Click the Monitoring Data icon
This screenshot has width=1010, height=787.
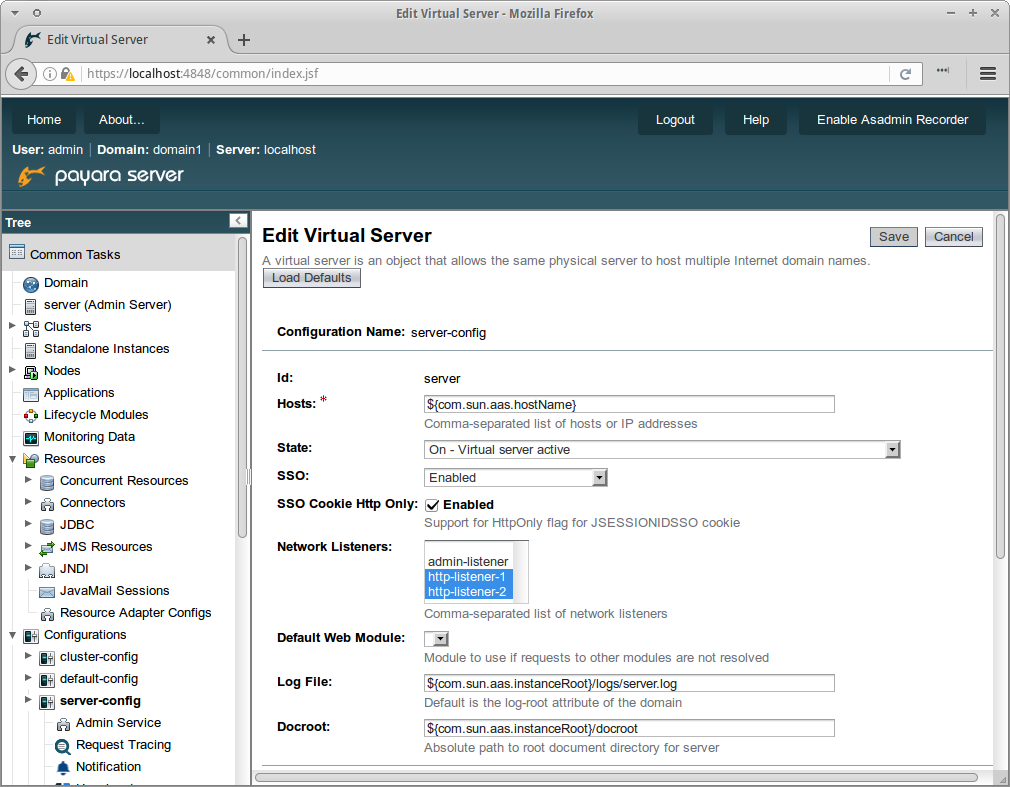30,438
